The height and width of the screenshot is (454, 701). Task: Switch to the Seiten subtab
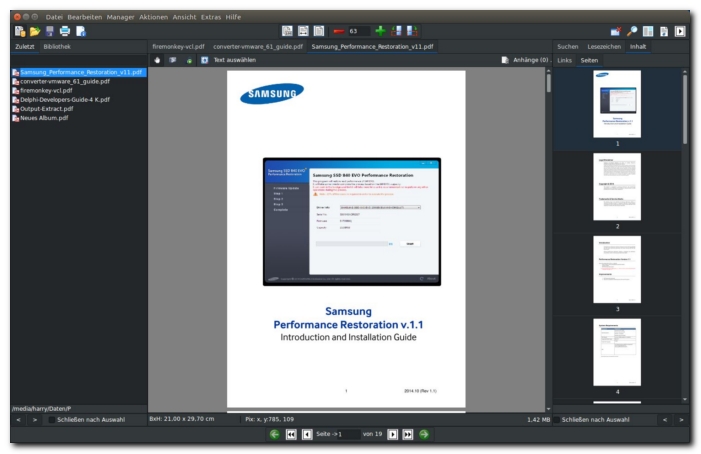(589, 60)
